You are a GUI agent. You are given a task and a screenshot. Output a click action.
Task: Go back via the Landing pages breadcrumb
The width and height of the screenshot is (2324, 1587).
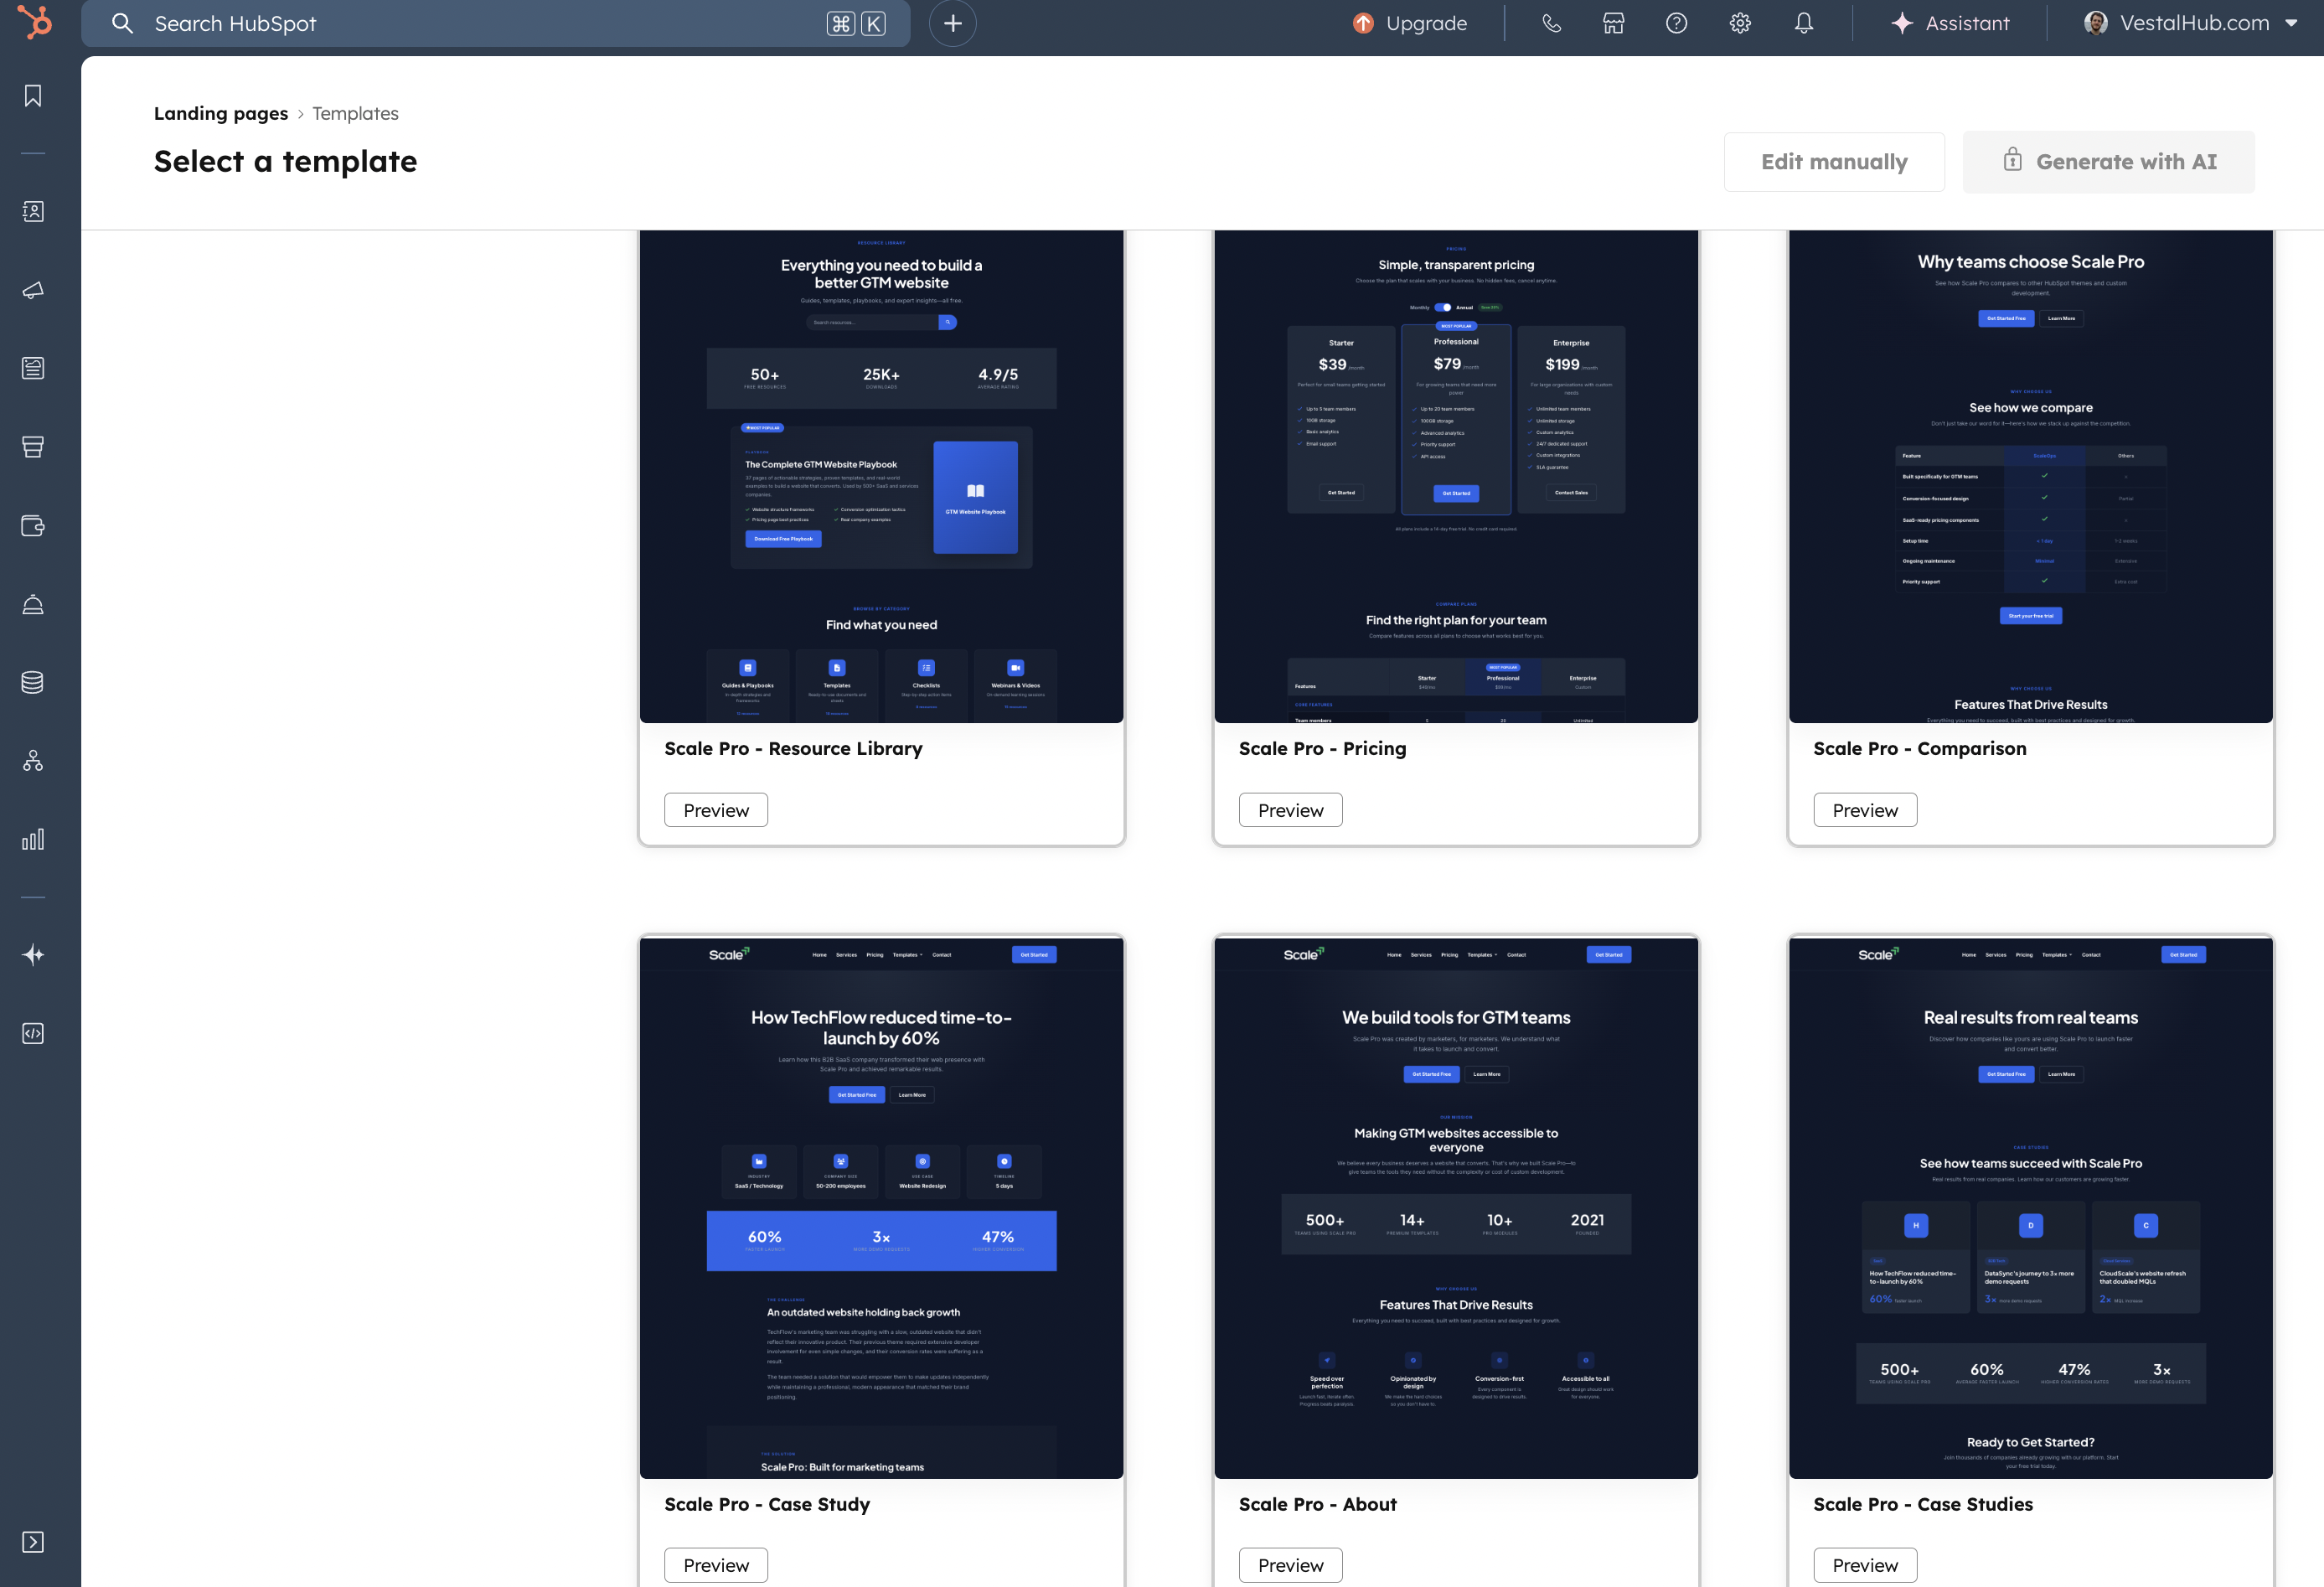[x=221, y=113]
